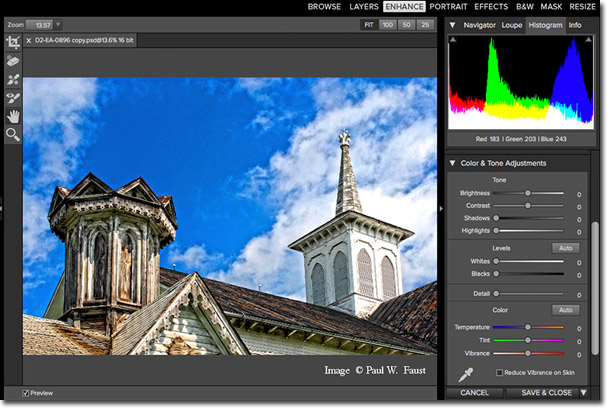This screenshot has width=610, height=410.
Task: Show the Loupe tab
Action: 512,25
